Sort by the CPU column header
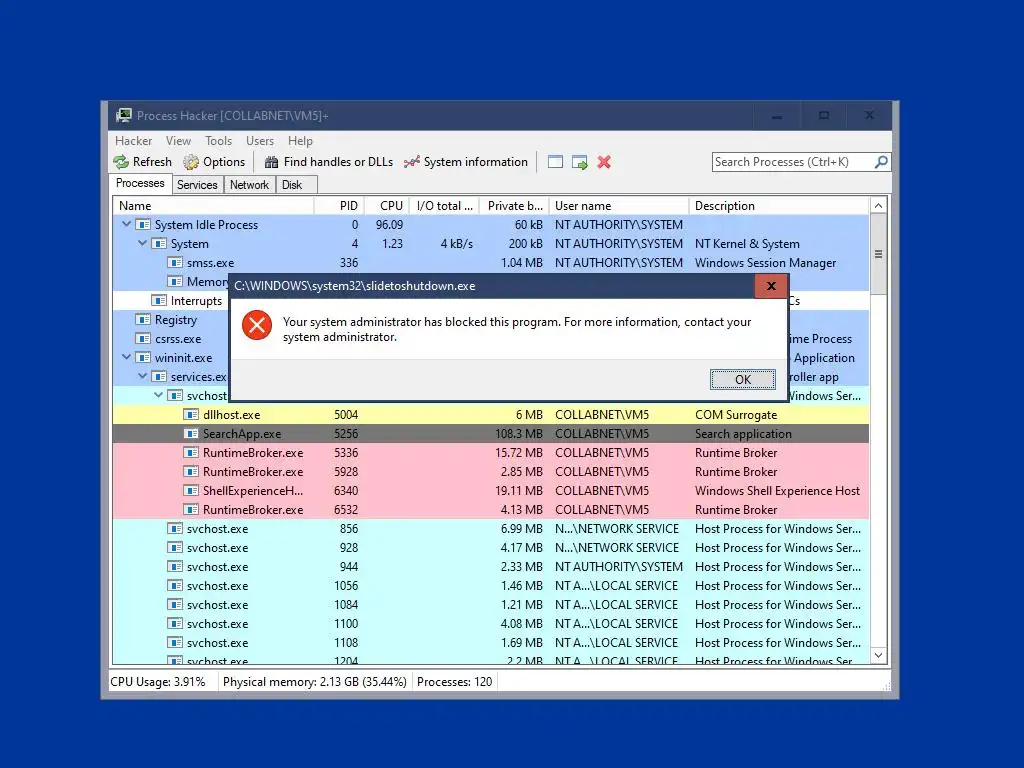The height and width of the screenshot is (768, 1024). point(387,206)
